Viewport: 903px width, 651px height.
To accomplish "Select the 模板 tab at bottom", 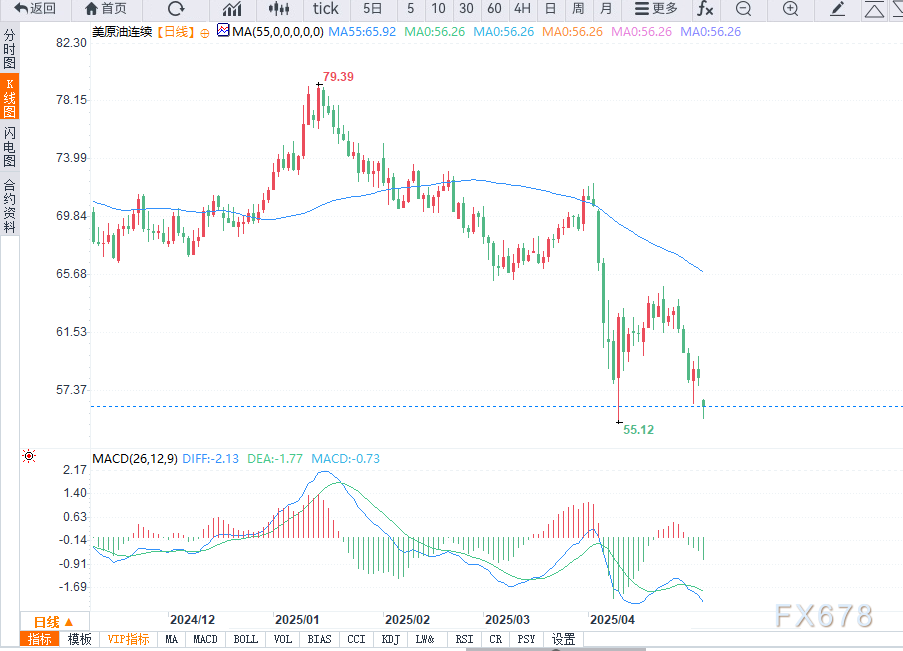I will [x=79, y=639].
